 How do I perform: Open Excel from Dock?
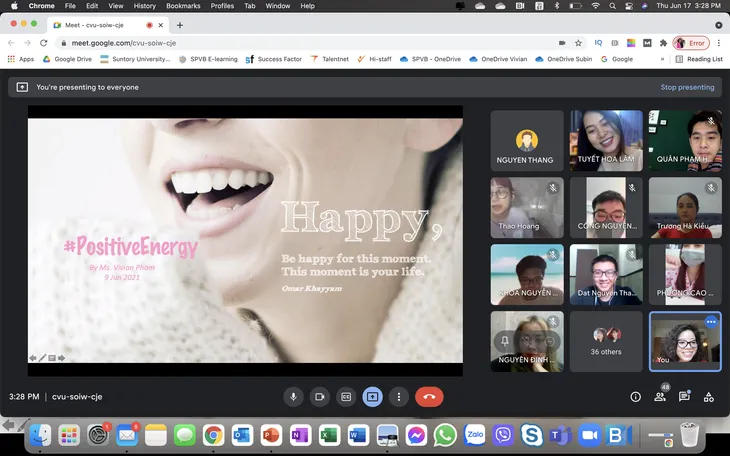click(x=329, y=436)
